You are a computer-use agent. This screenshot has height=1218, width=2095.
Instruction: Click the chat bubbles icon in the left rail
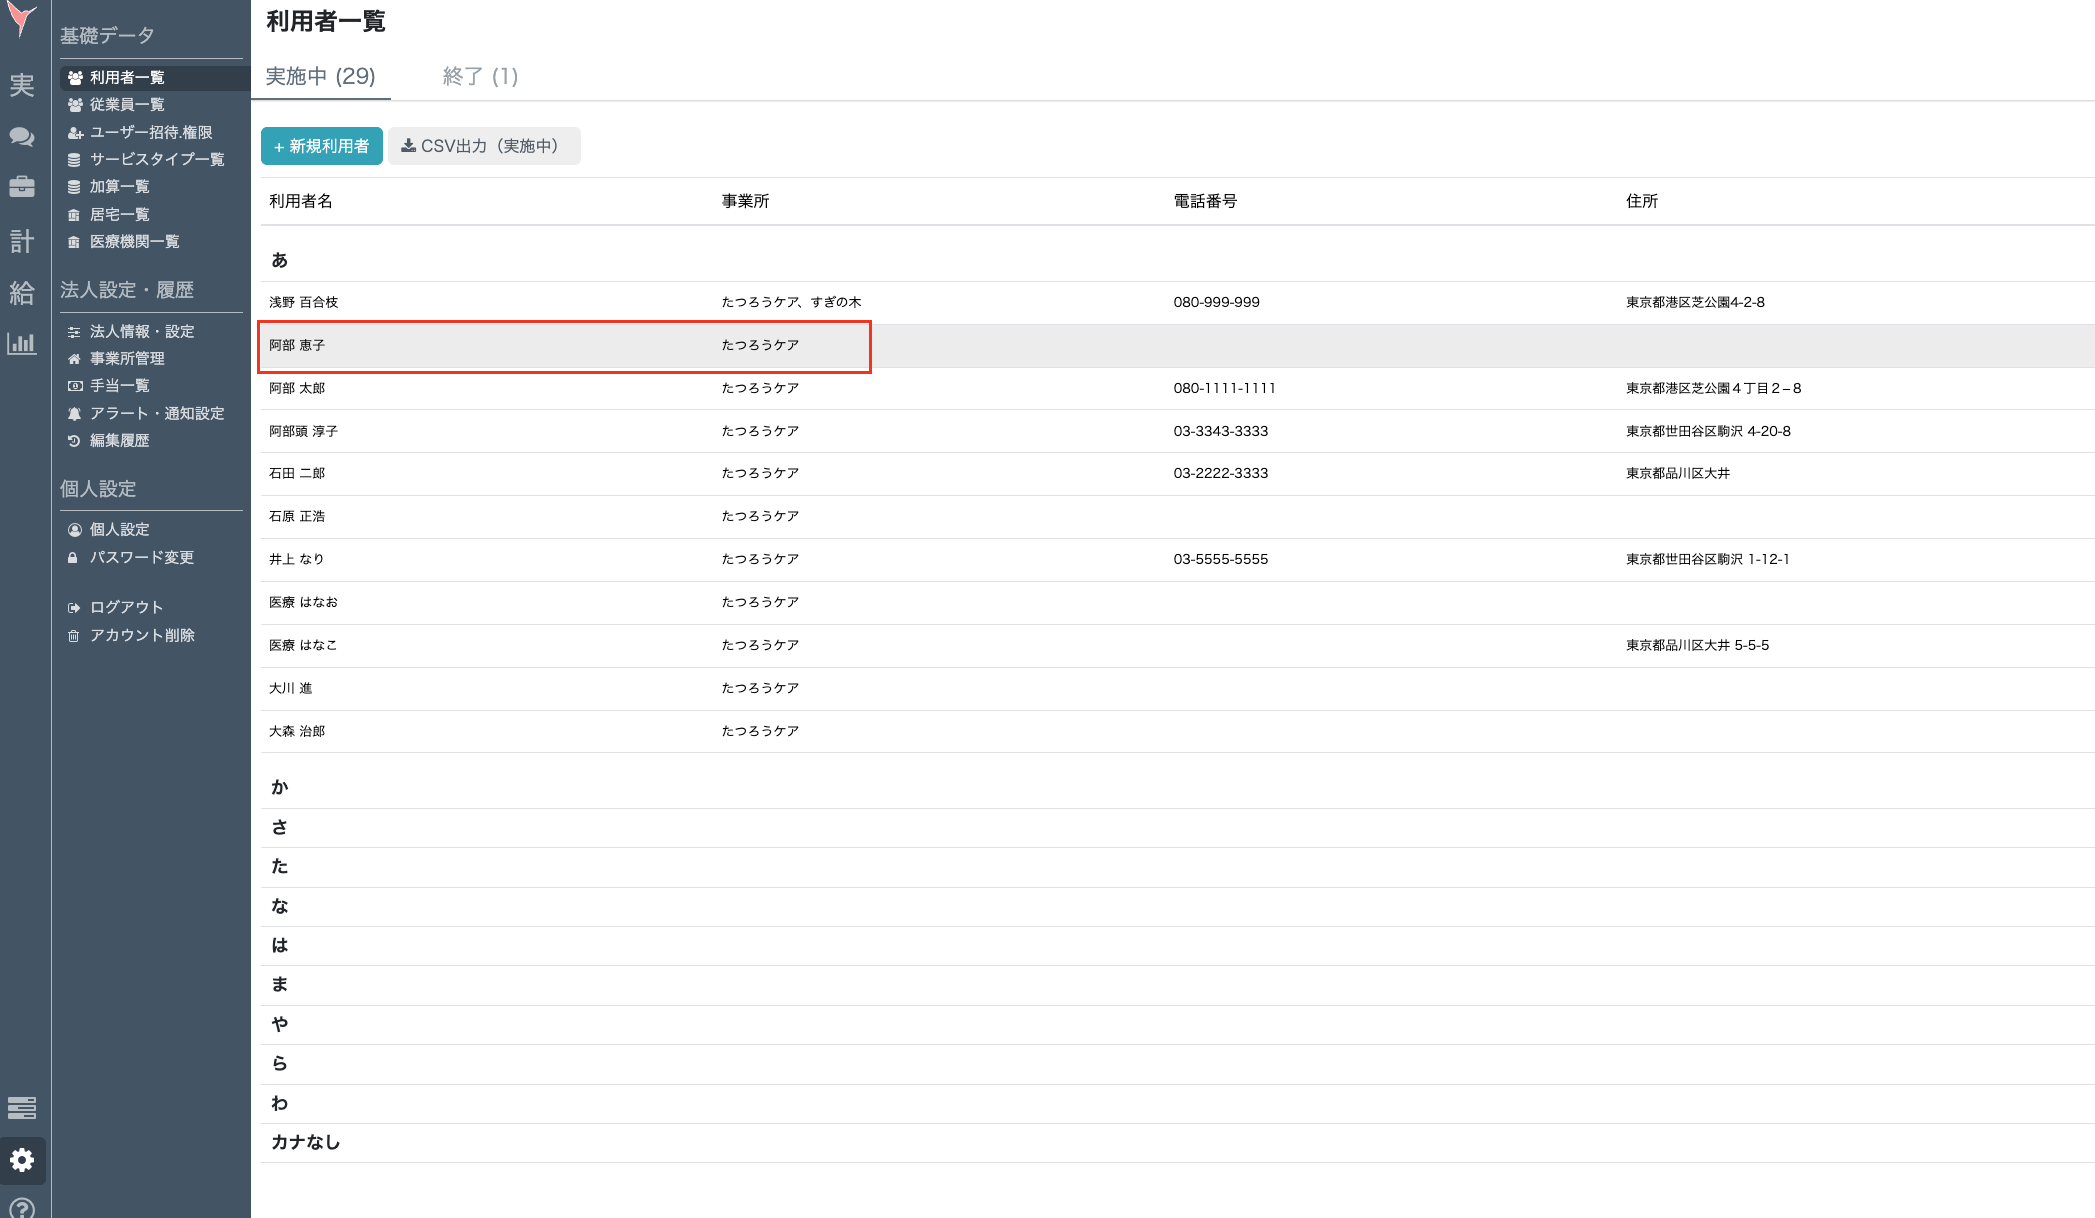pyautogui.click(x=22, y=137)
